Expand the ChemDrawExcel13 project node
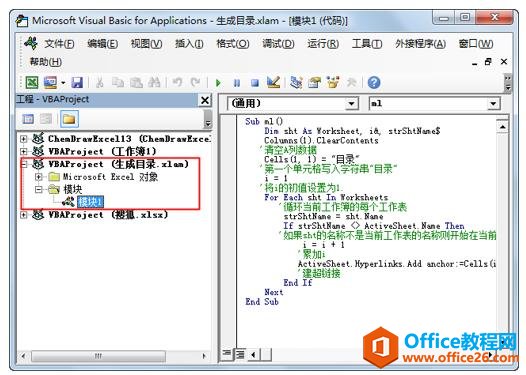526x375 pixels. click(23, 139)
